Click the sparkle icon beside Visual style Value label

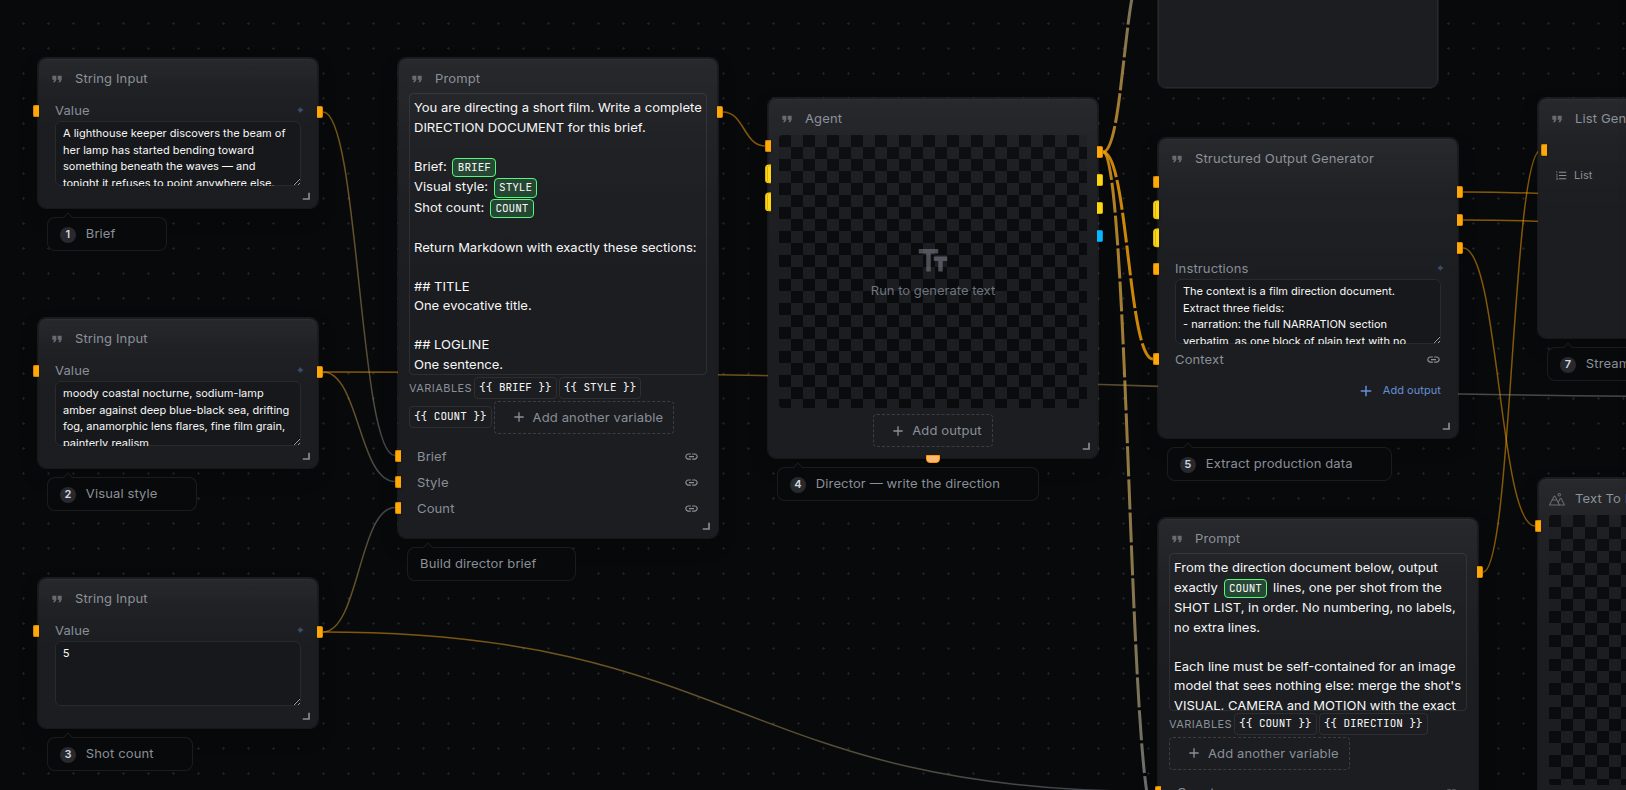point(300,370)
